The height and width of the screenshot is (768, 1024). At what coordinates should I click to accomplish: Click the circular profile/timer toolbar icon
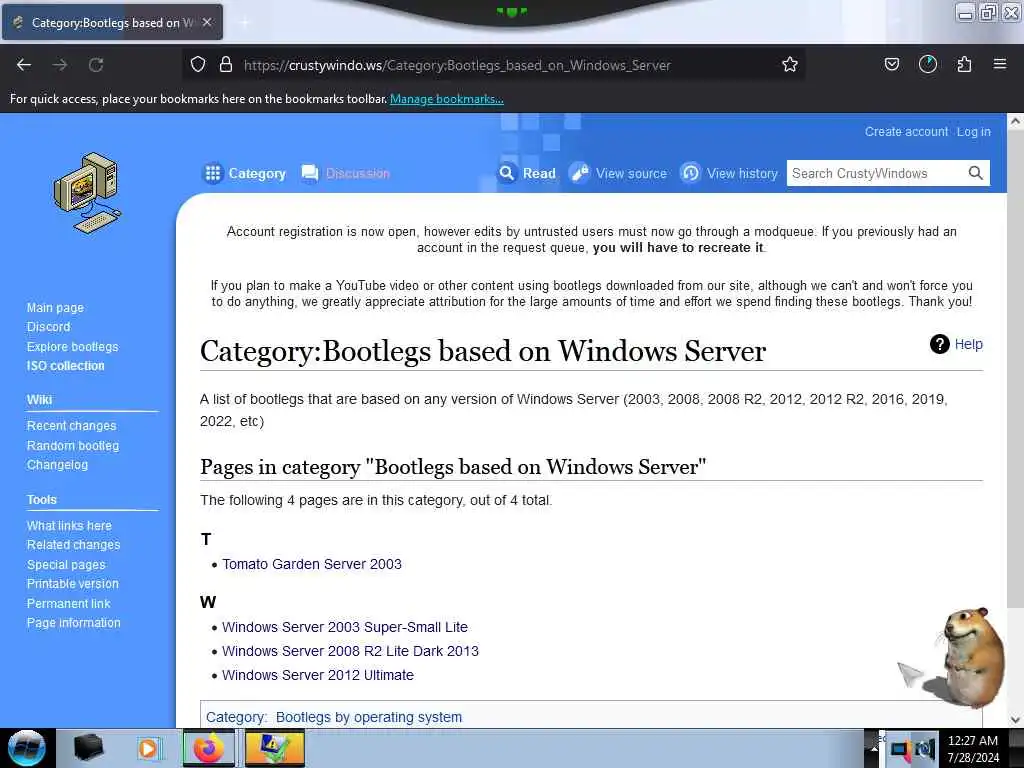pos(927,64)
